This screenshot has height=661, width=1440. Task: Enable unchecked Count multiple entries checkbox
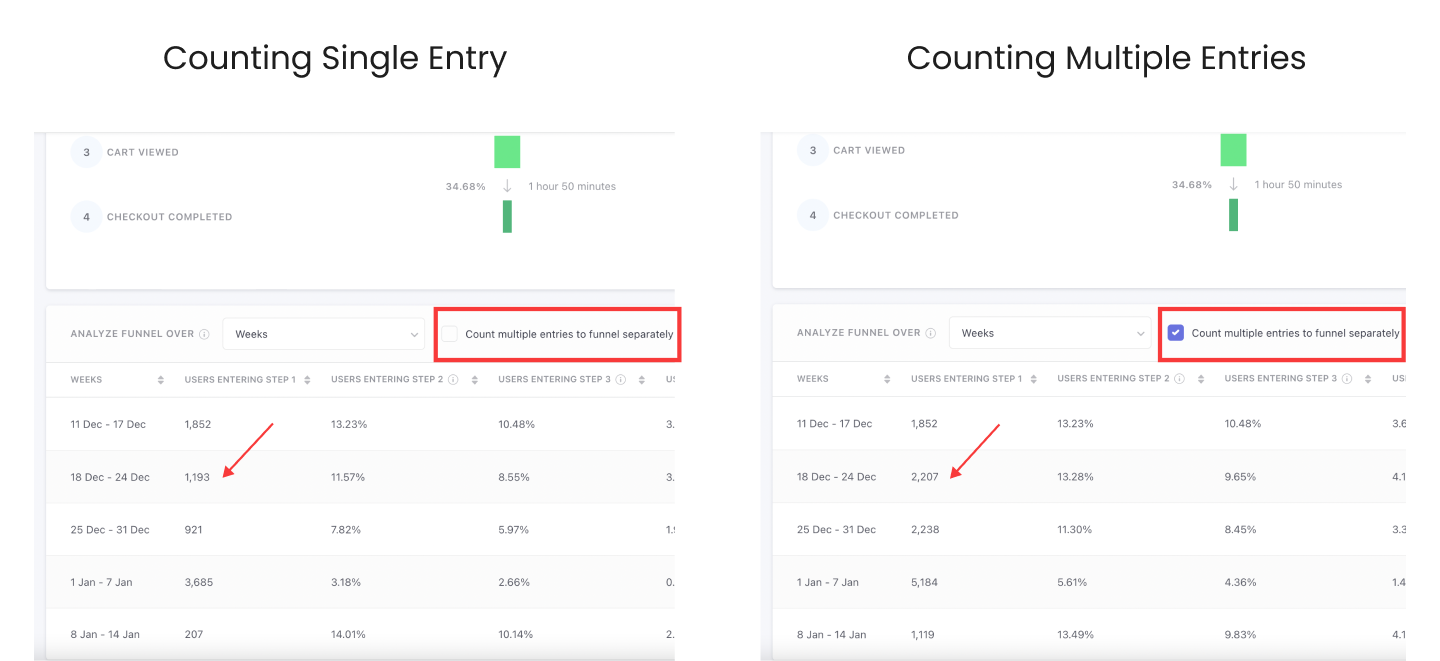[x=451, y=334]
